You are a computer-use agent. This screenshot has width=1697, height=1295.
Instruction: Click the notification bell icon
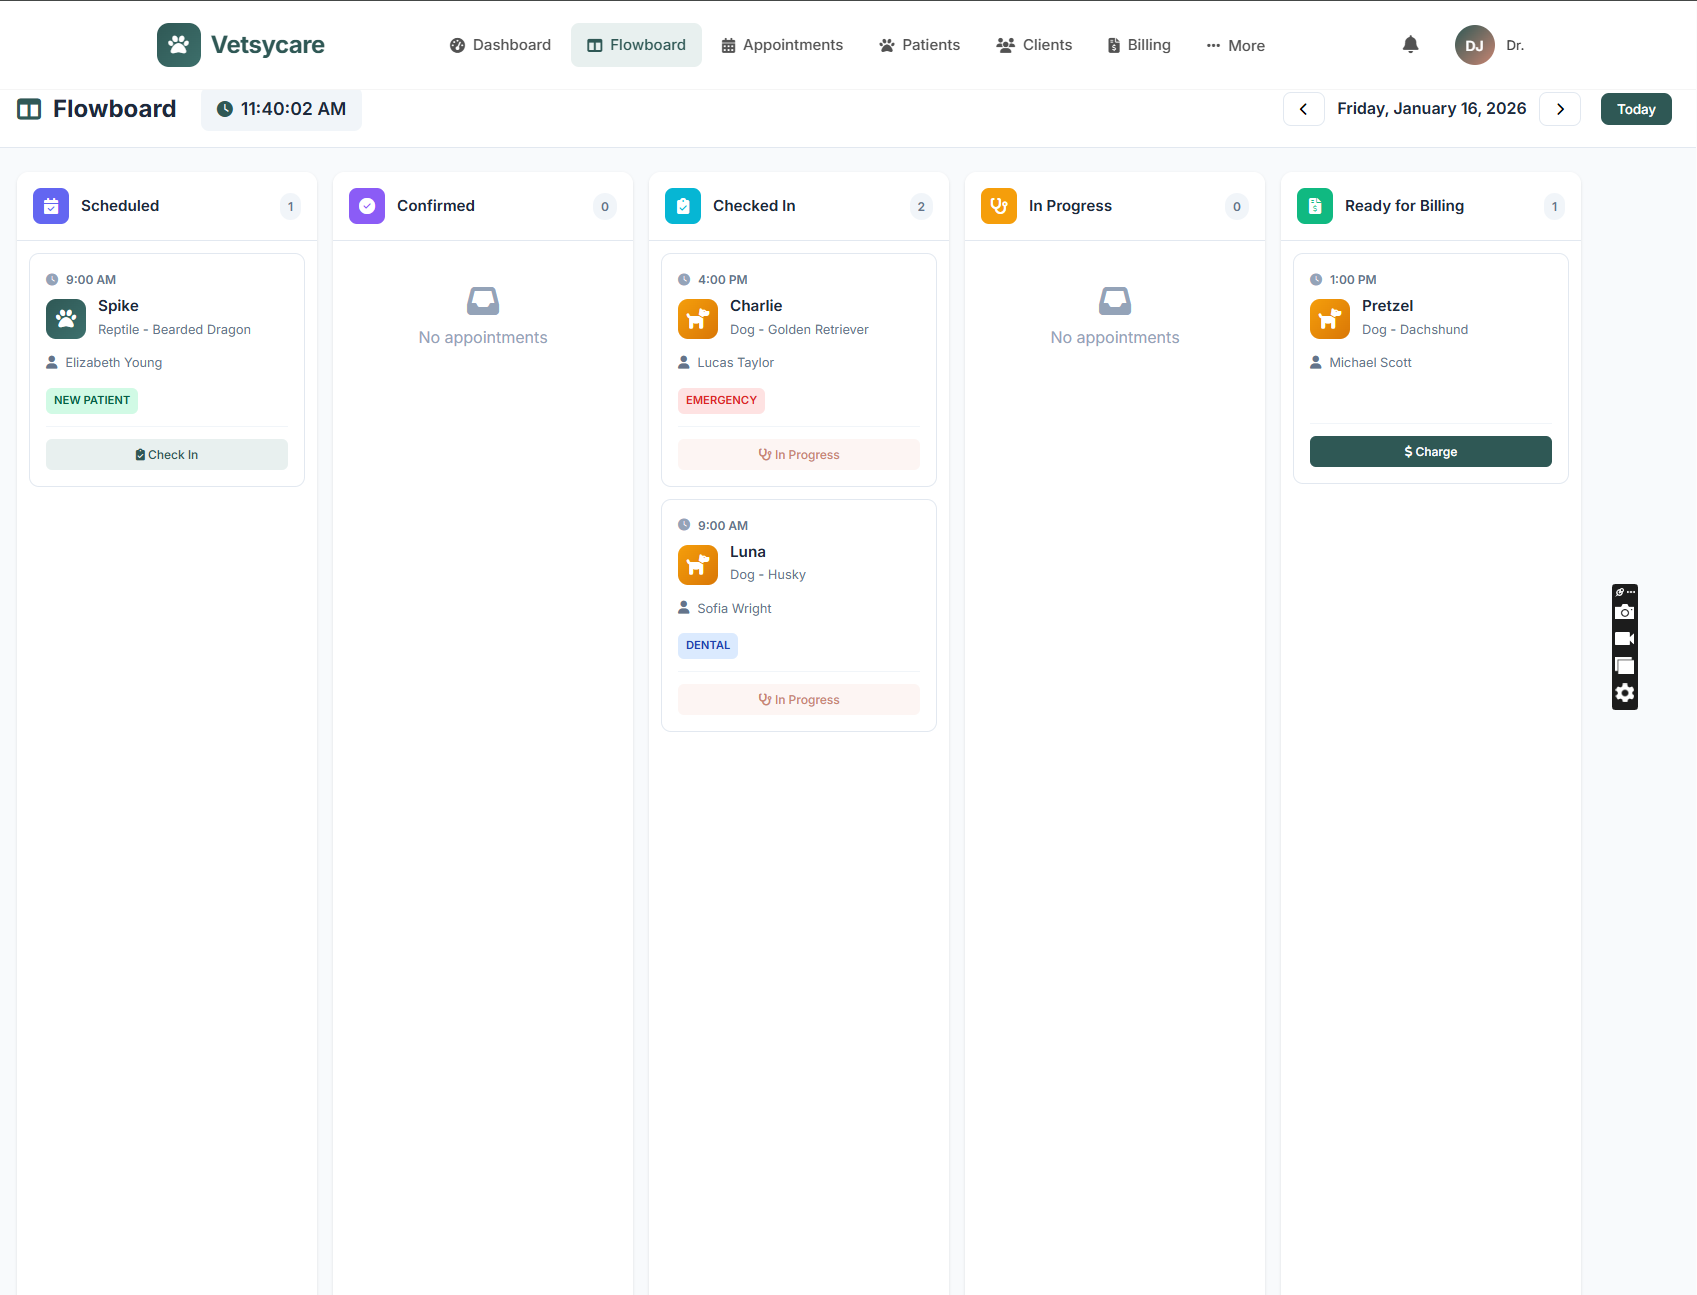tap(1410, 45)
